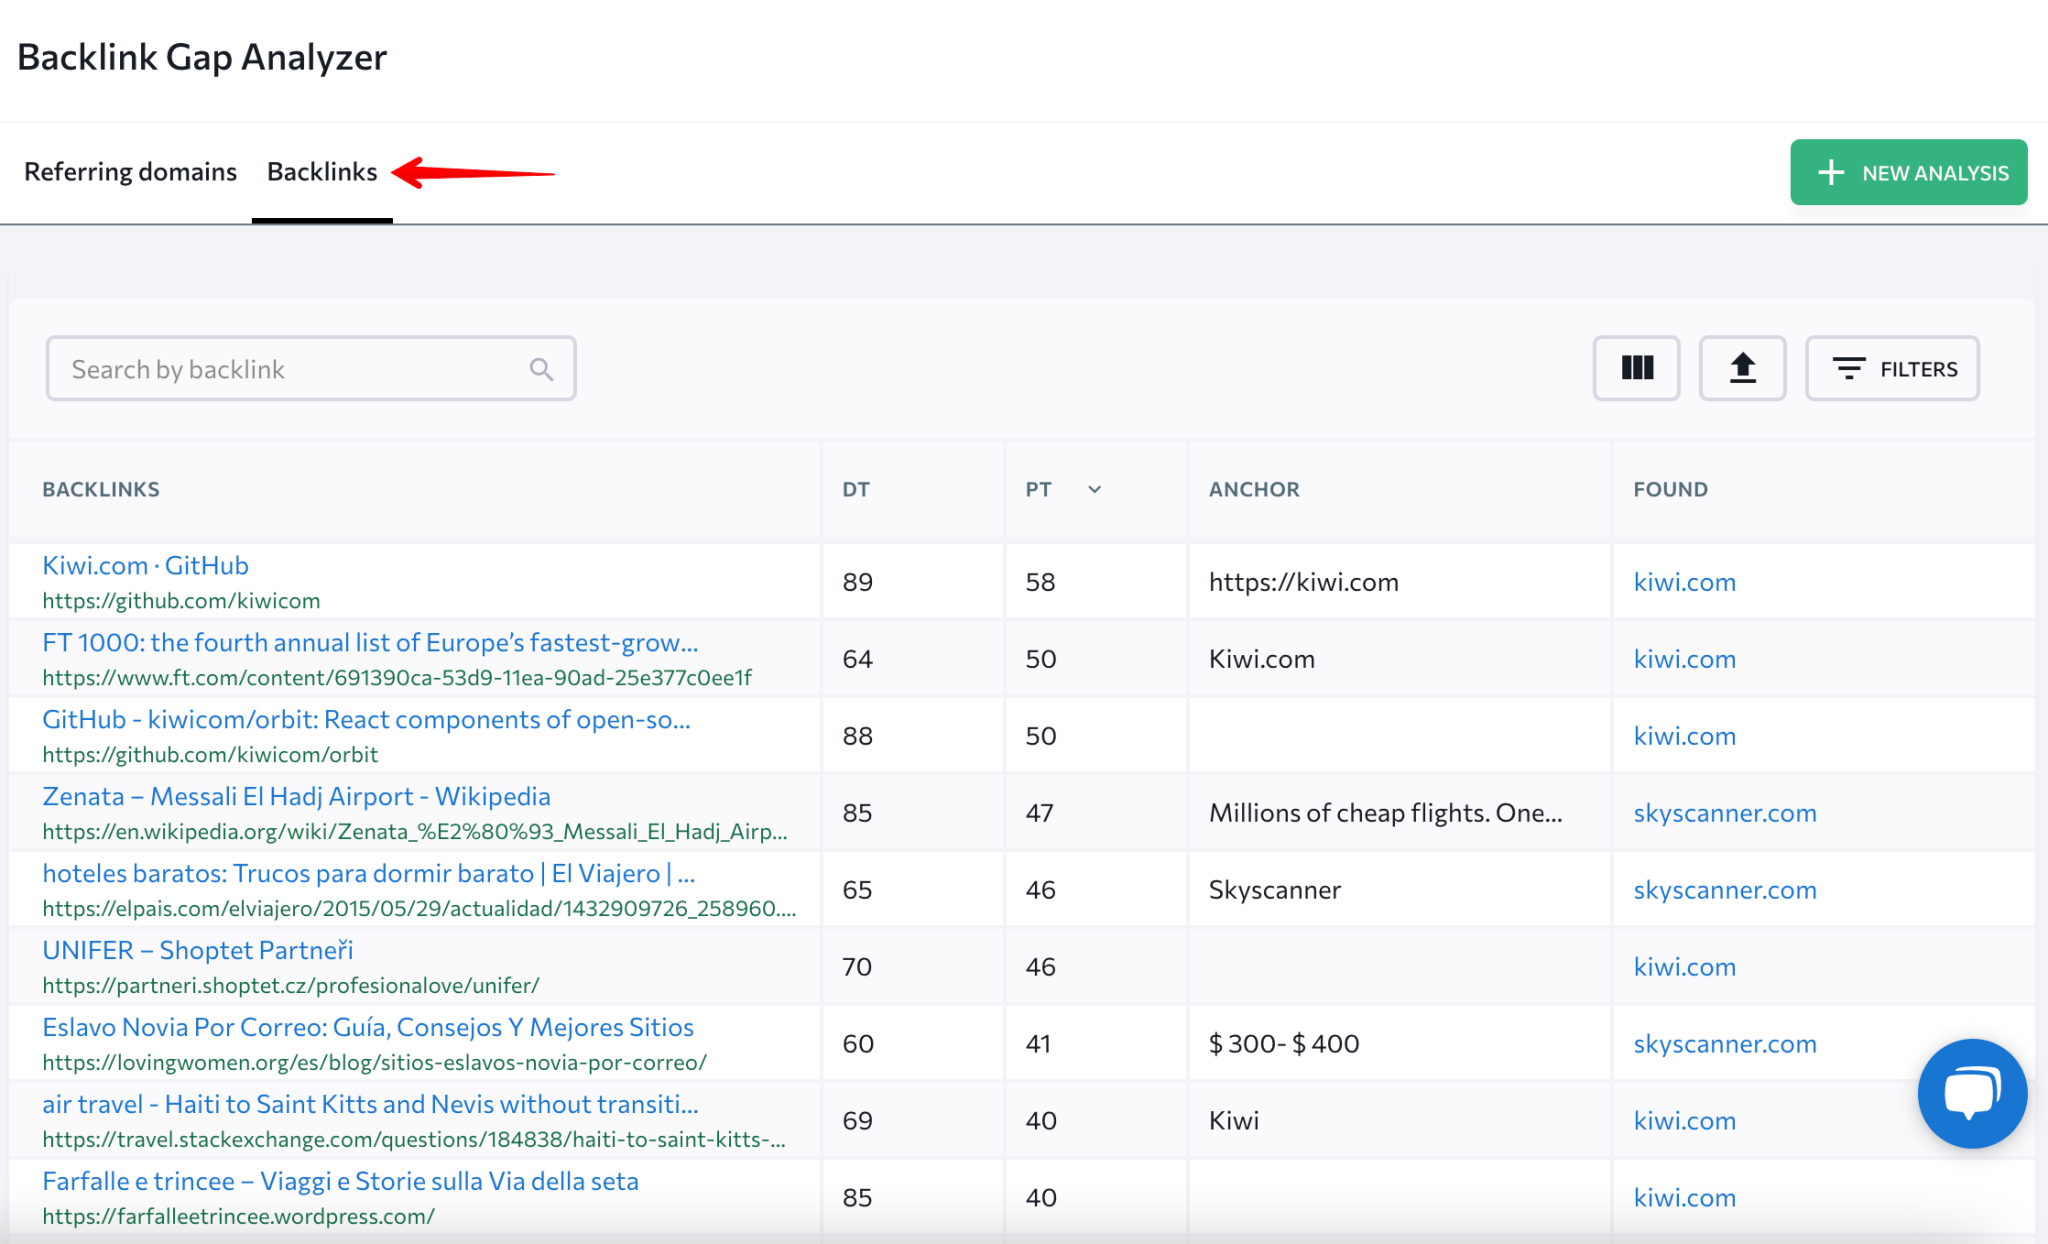2048x1244 pixels.
Task: Click the plus icon on New Analysis
Action: 1830,172
